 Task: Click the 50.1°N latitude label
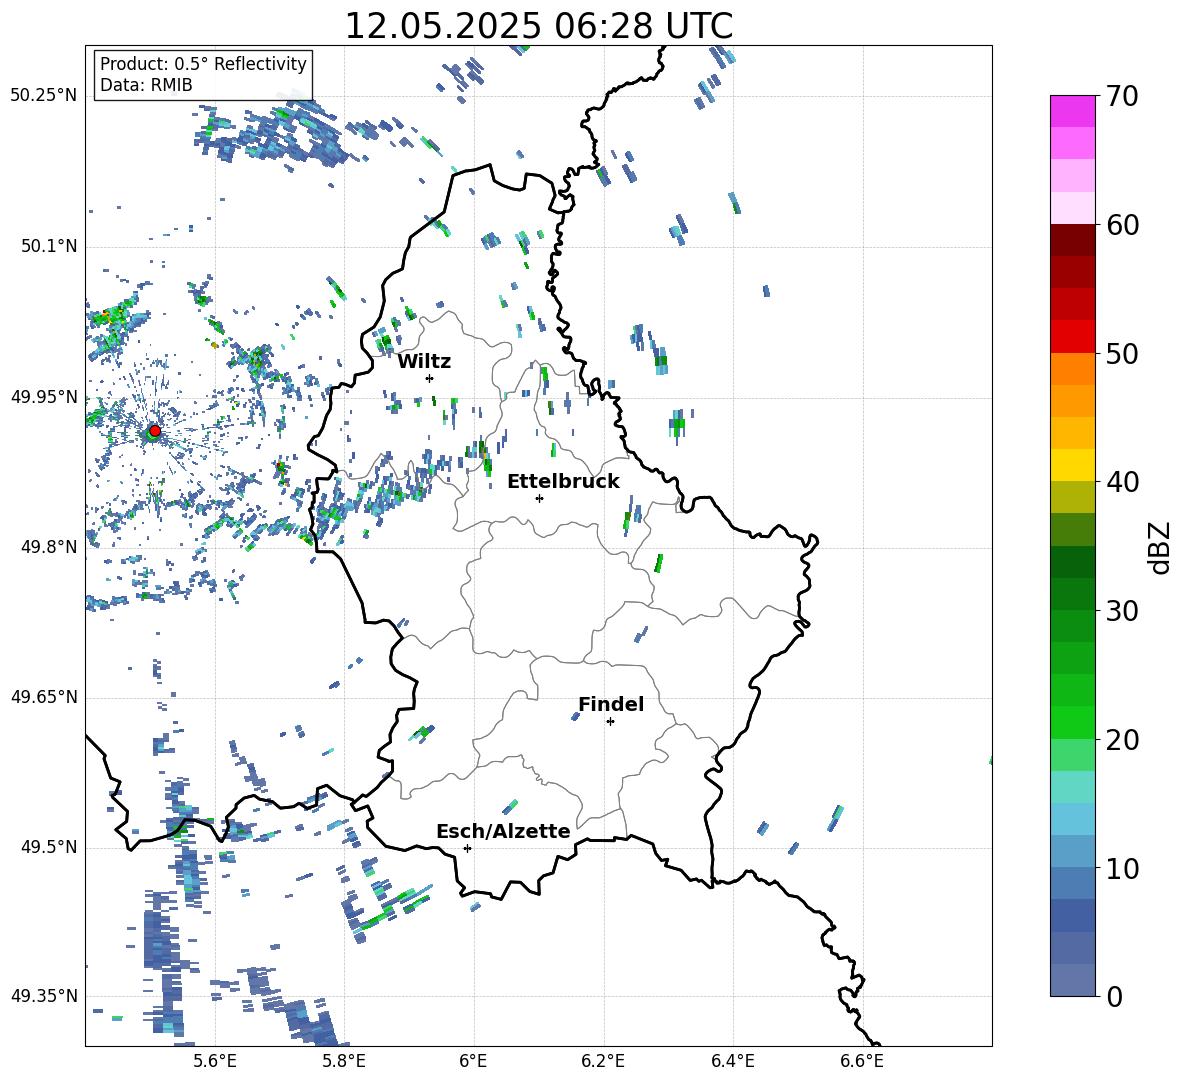click(49, 246)
